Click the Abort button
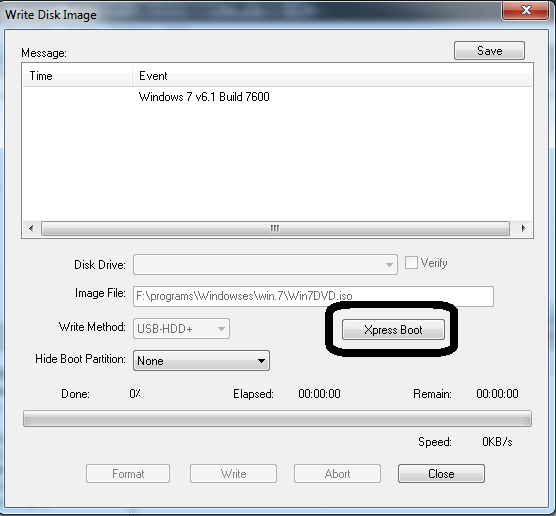Image resolution: width=556 pixels, height=516 pixels. [337, 473]
